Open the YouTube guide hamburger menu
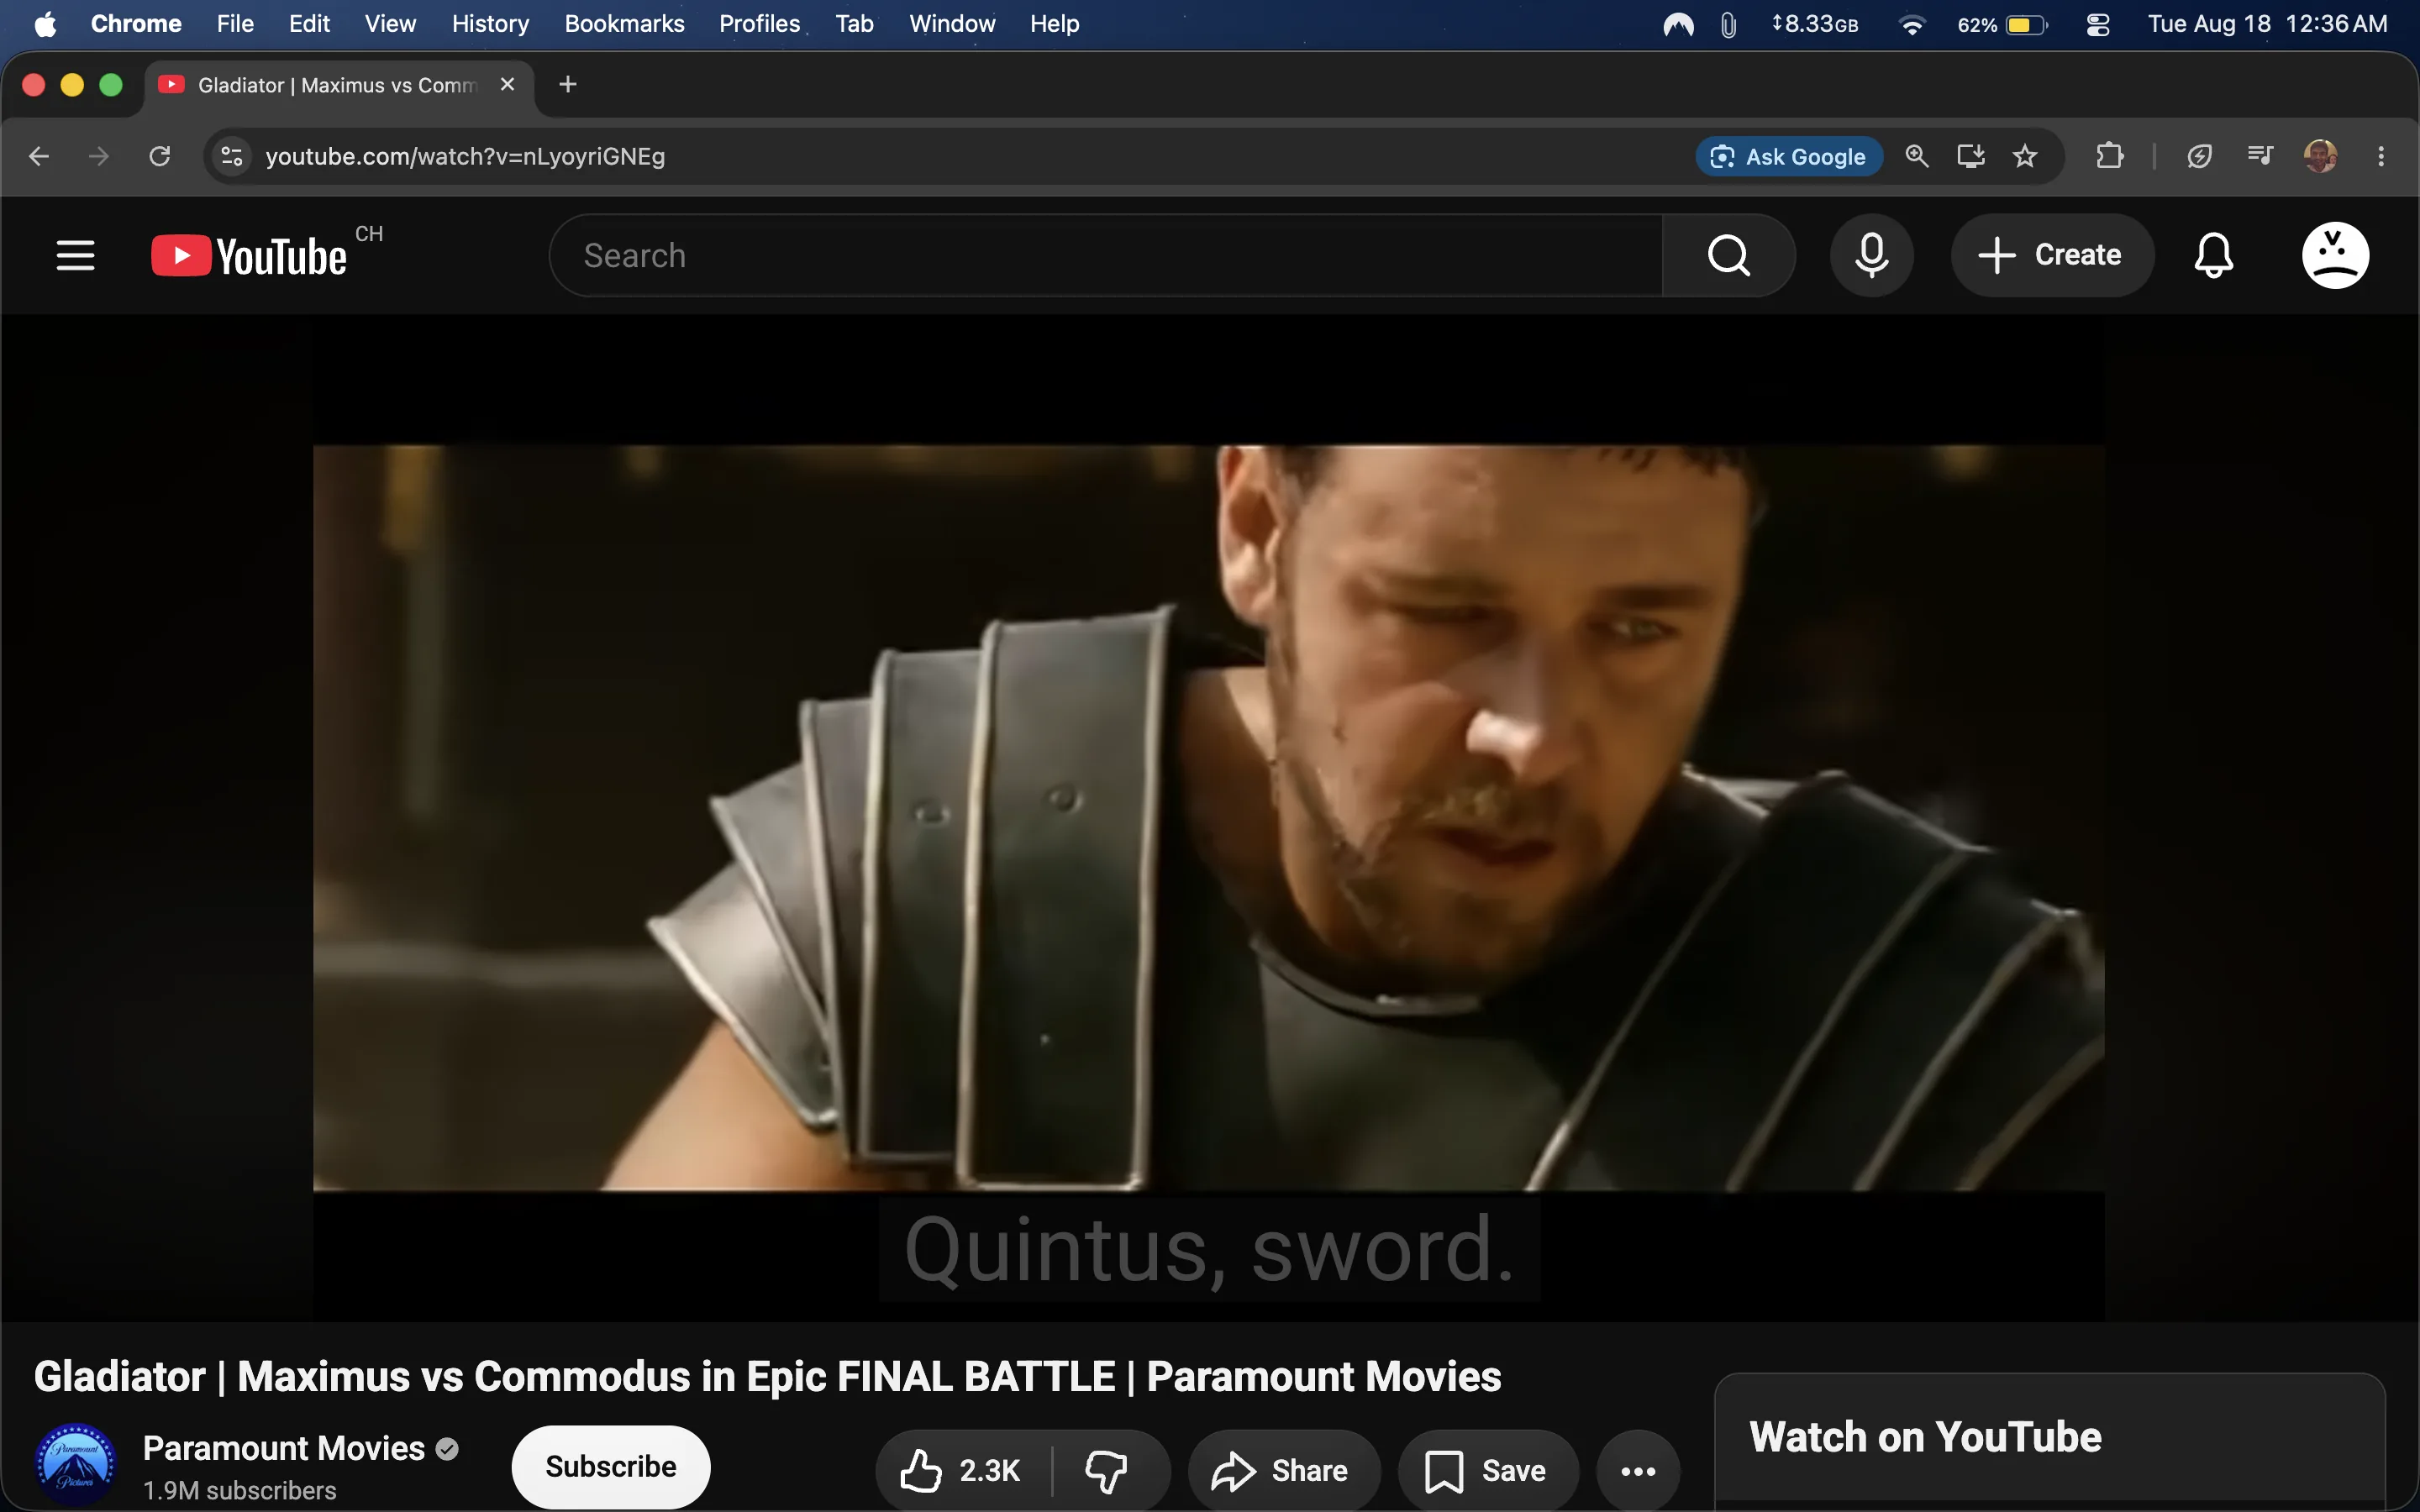The image size is (2420, 1512). [x=75, y=255]
